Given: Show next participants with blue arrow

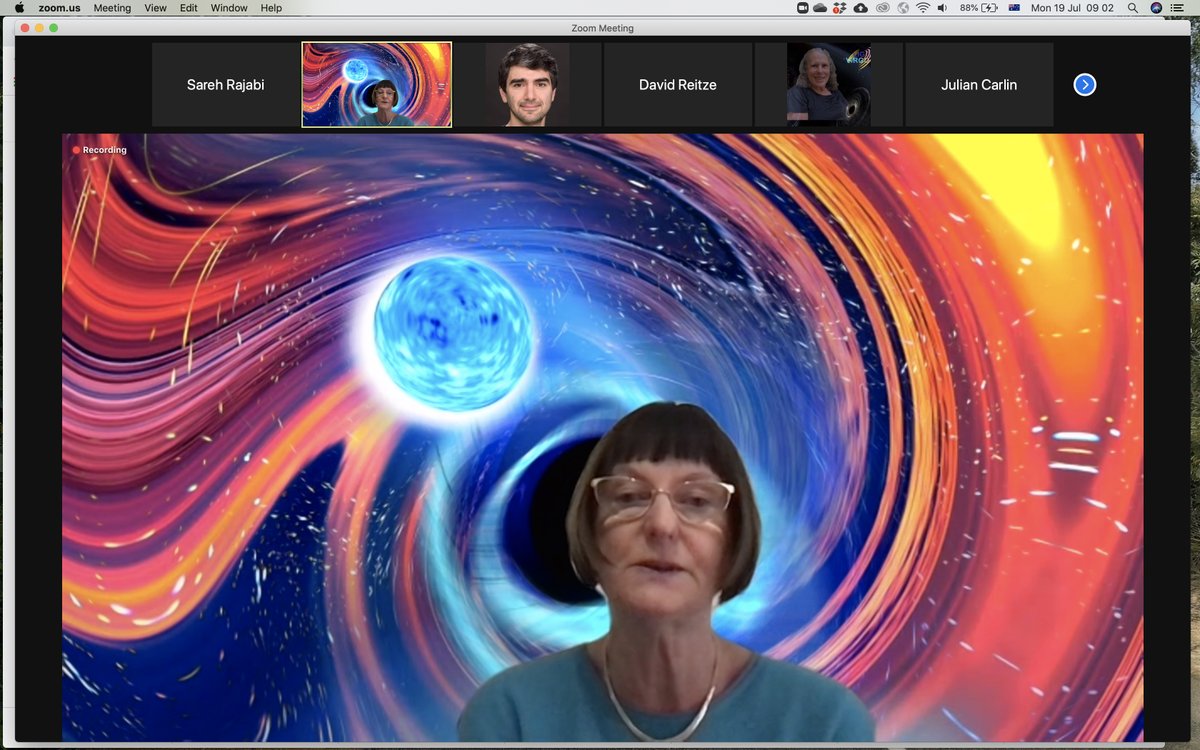Looking at the screenshot, I should coord(1085,85).
